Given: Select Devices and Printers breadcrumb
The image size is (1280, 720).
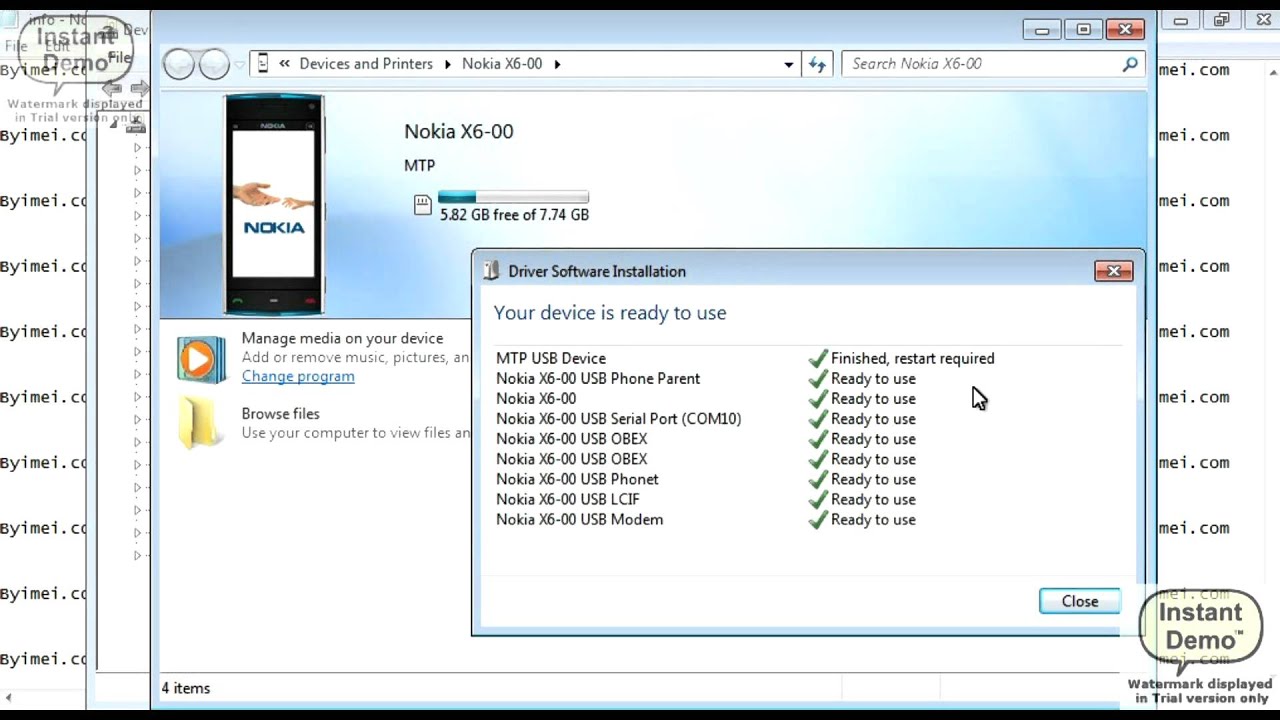Looking at the screenshot, I should 366,64.
